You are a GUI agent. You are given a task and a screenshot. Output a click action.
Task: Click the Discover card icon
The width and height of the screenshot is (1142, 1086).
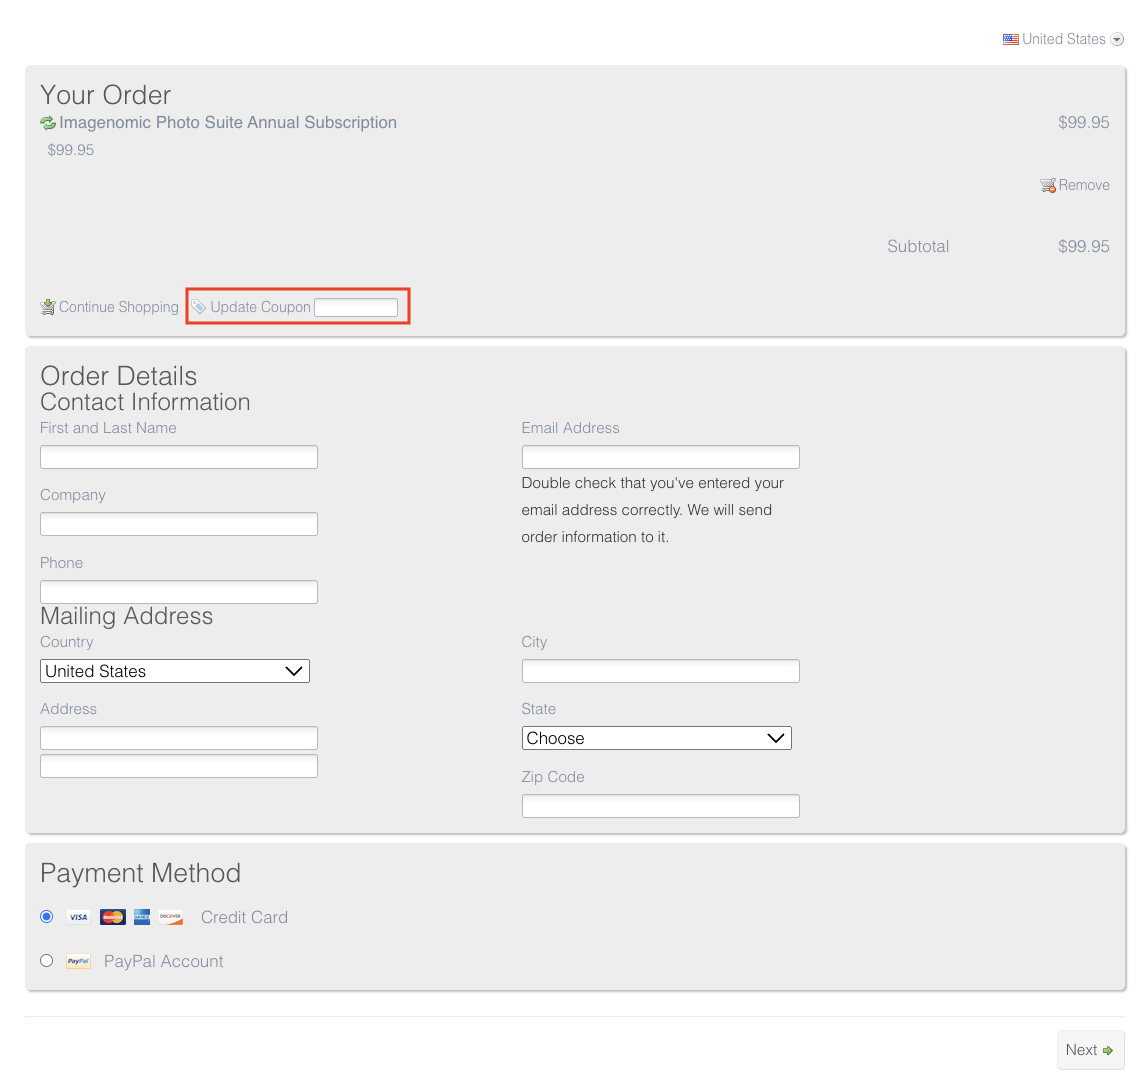click(x=170, y=916)
